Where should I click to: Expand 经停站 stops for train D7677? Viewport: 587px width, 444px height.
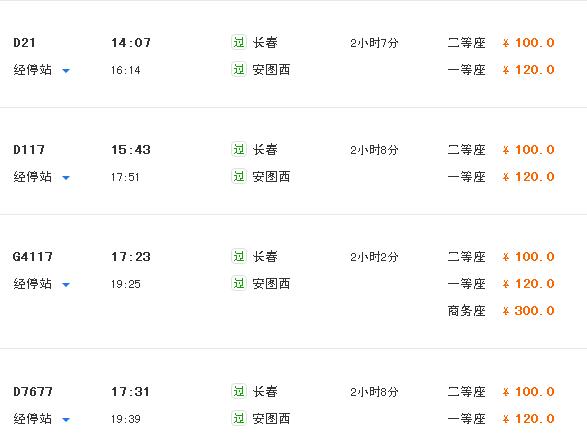[42, 419]
